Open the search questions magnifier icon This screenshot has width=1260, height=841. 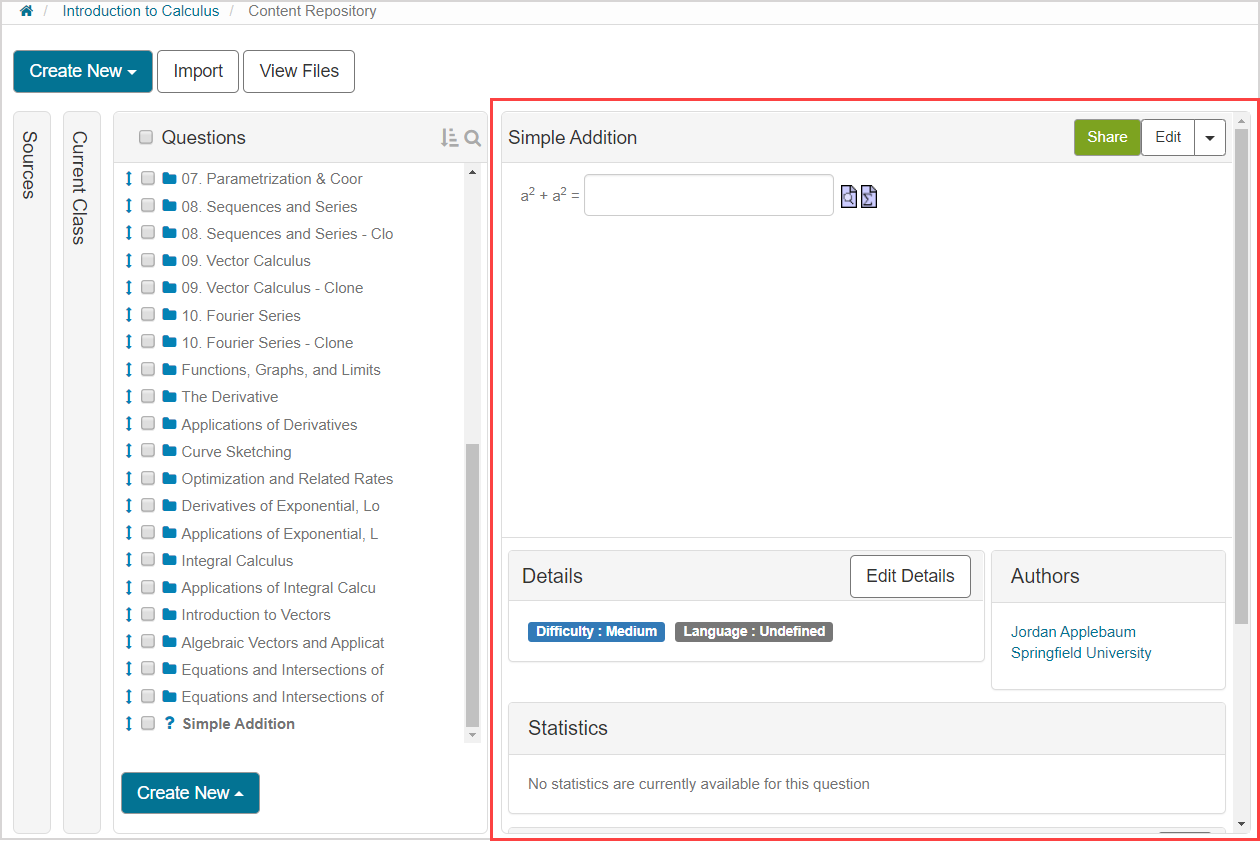click(x=473, y=138)
